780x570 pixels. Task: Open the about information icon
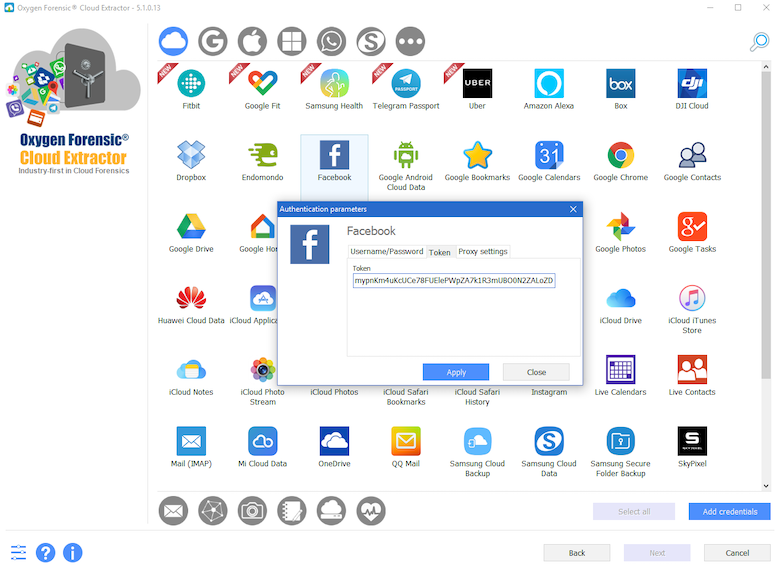coord(73,553)
